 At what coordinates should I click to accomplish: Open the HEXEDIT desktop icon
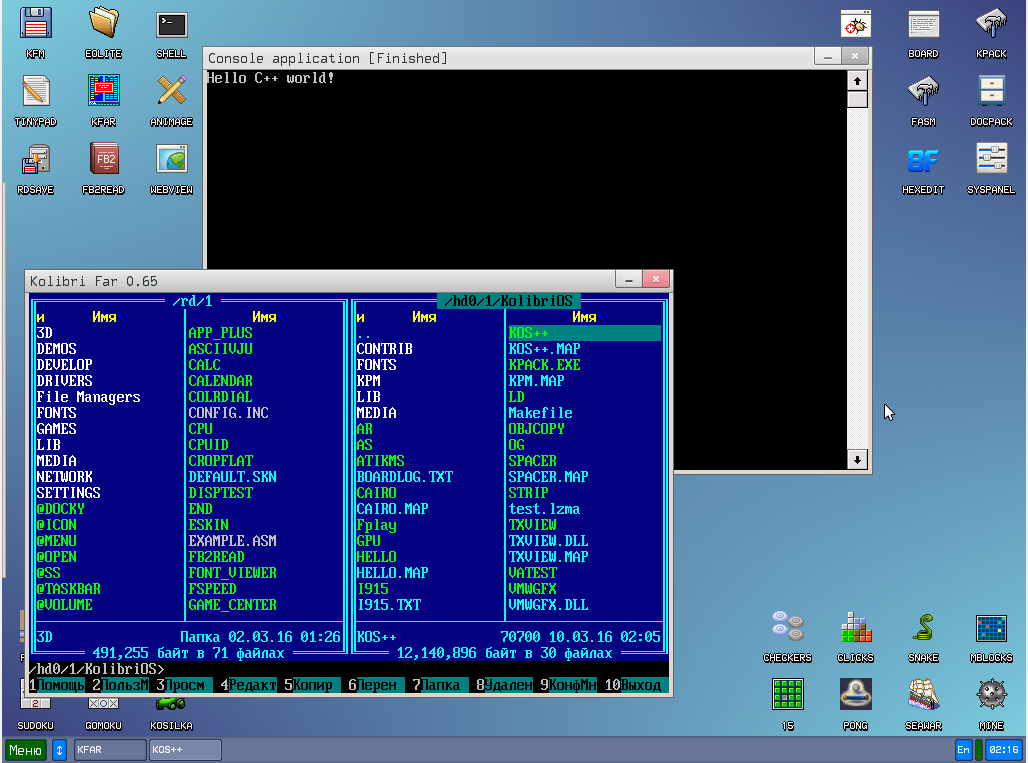(923, 161)
